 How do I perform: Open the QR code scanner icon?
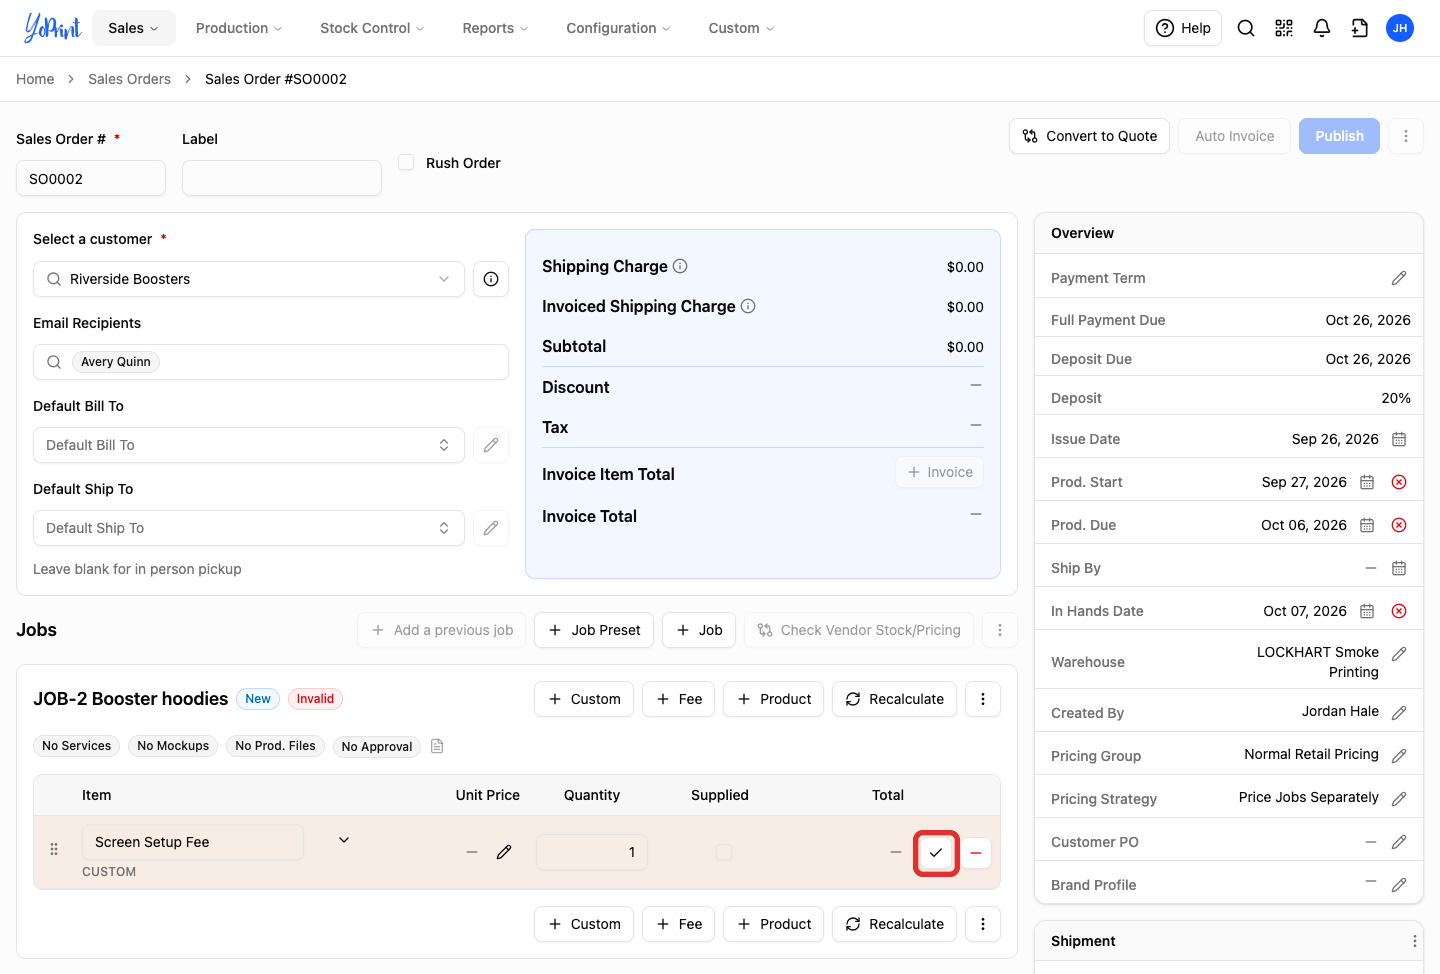pos(1284,28)
